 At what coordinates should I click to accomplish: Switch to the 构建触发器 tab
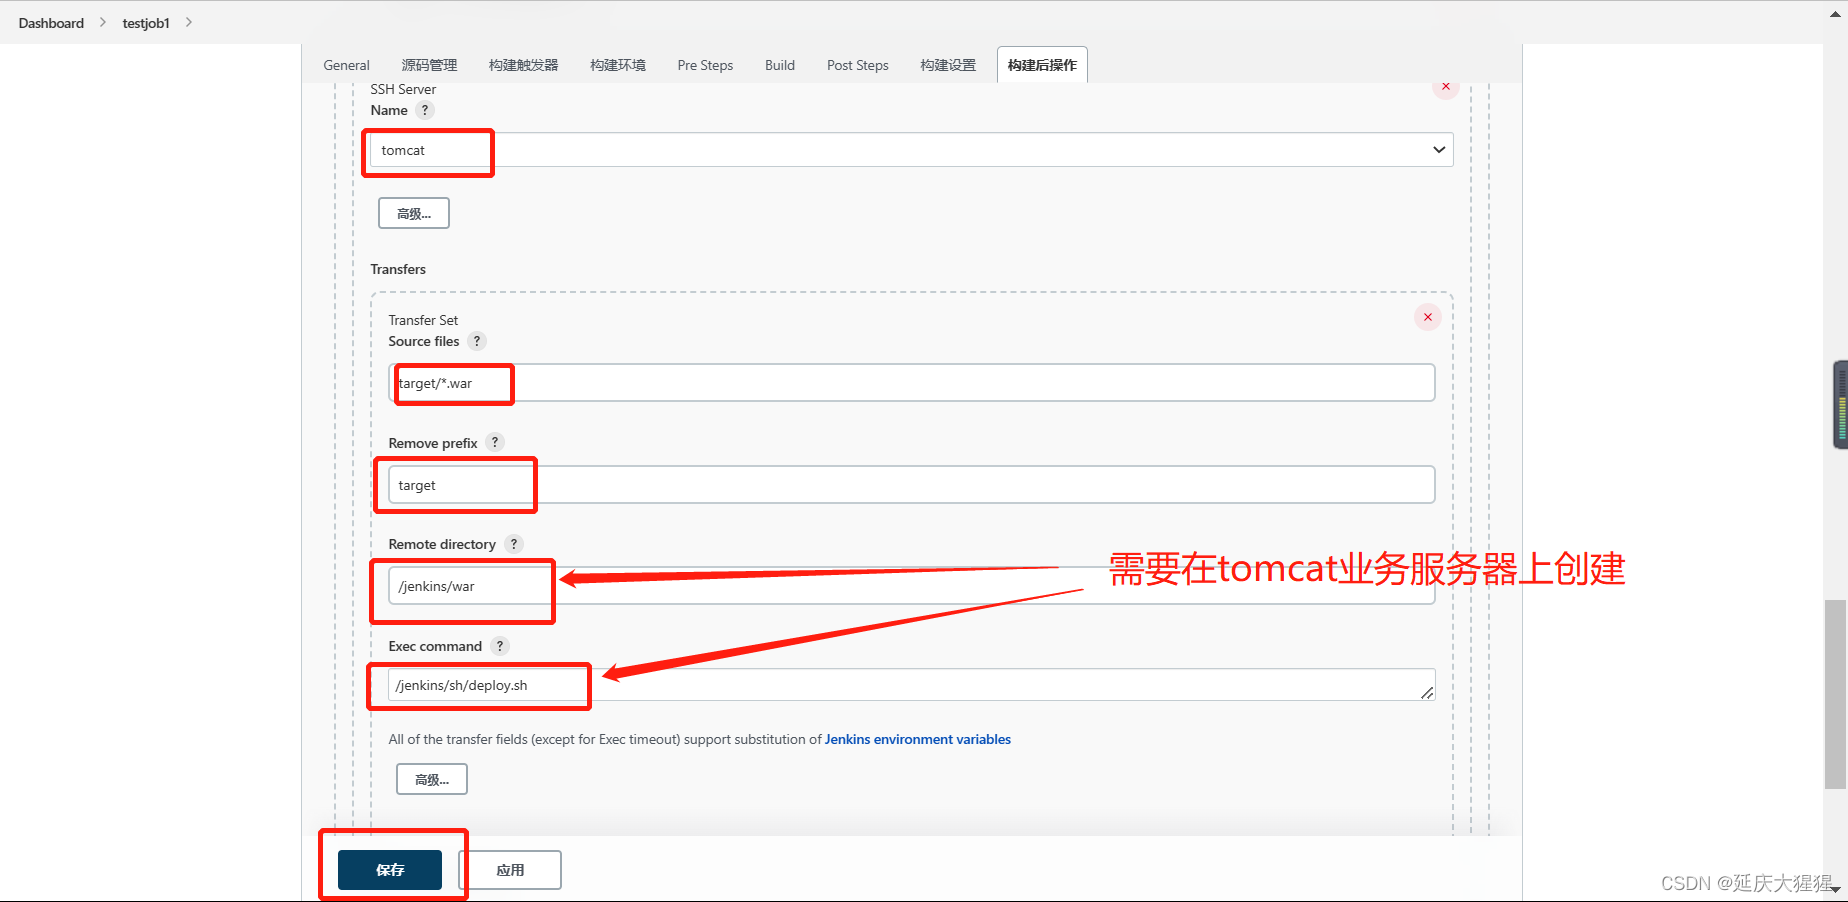coord(523,65)
